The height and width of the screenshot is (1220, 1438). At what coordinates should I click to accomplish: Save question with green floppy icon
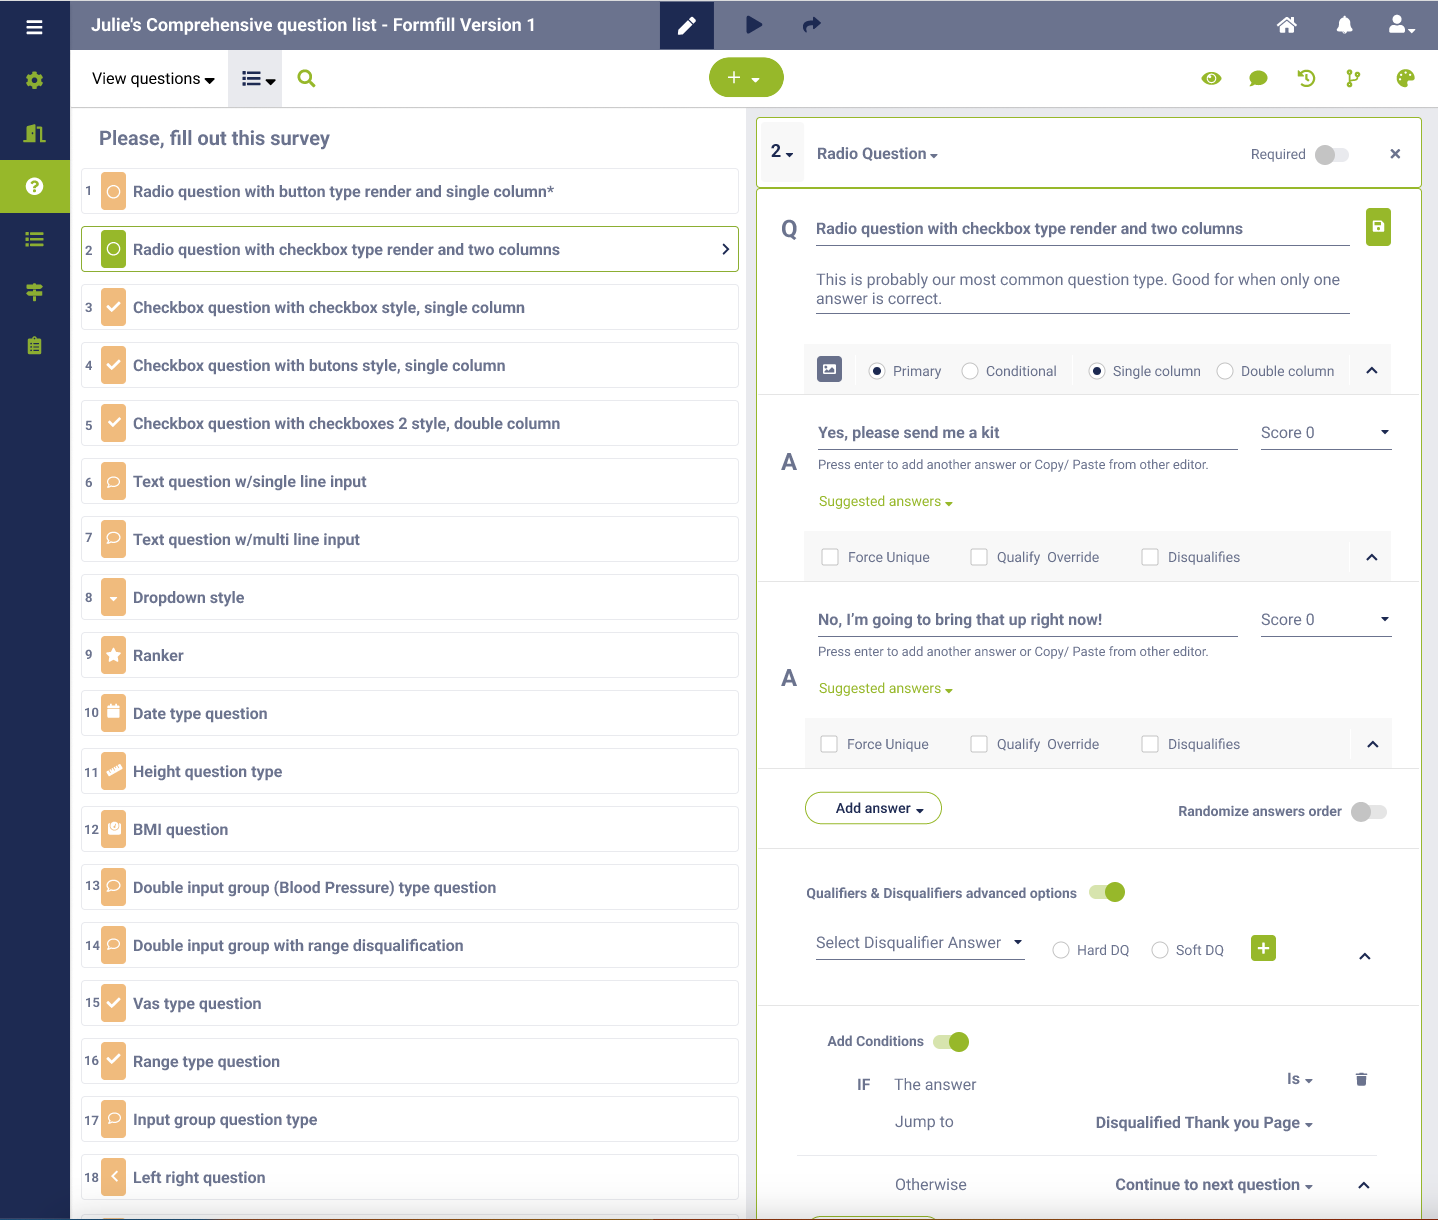[1378, 227]
